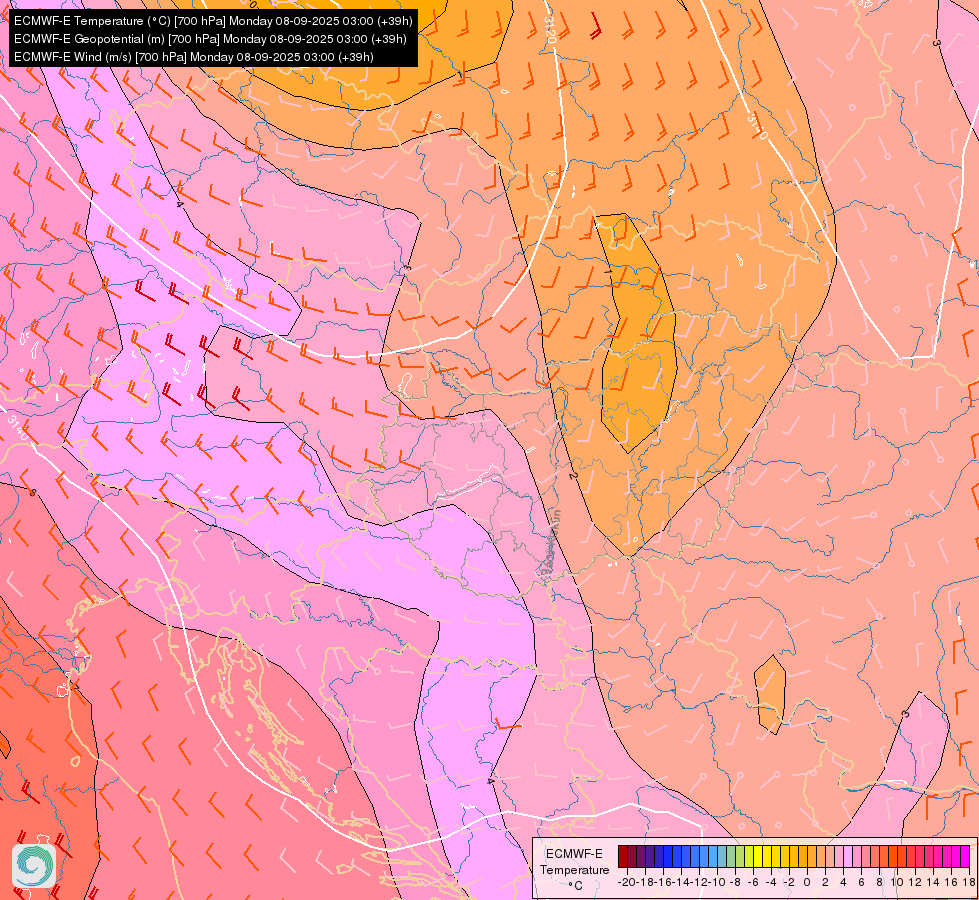The height and width of the screenshot is (900, 979).
Task: Click the legend tick label -14
Action: coord(681,882)
